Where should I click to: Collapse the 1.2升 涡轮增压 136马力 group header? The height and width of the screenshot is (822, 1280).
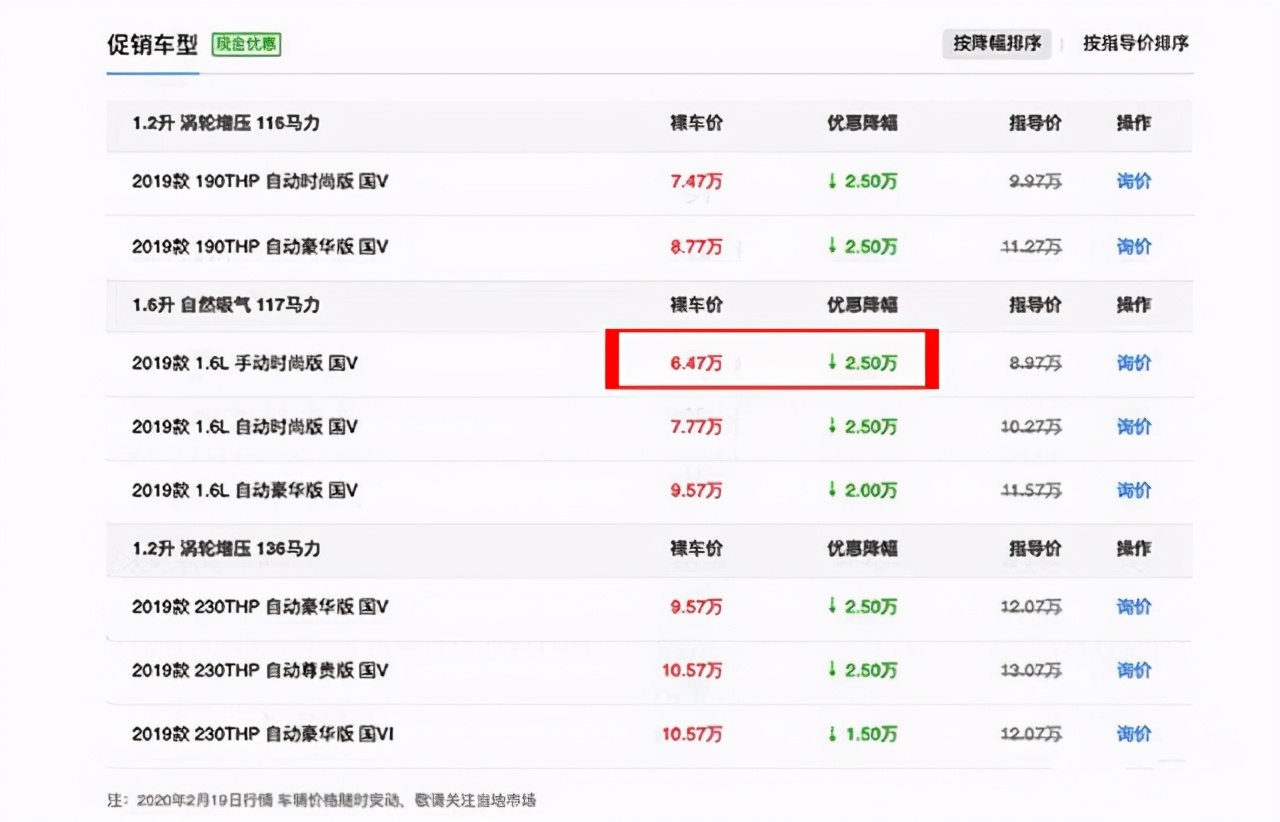(225, 548)
